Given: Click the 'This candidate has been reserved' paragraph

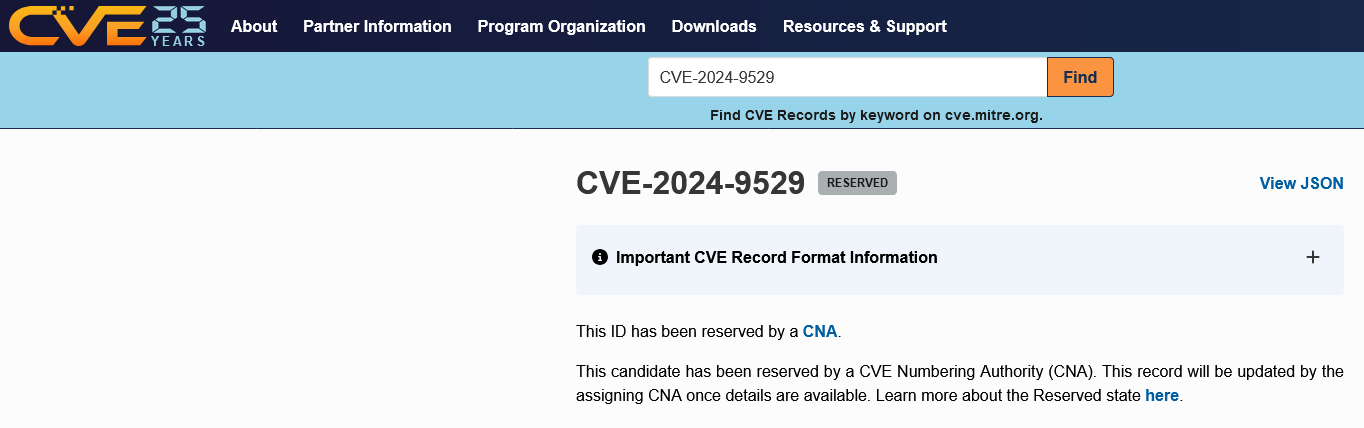Looking at the screenshot, I should (x=960, y=383).
